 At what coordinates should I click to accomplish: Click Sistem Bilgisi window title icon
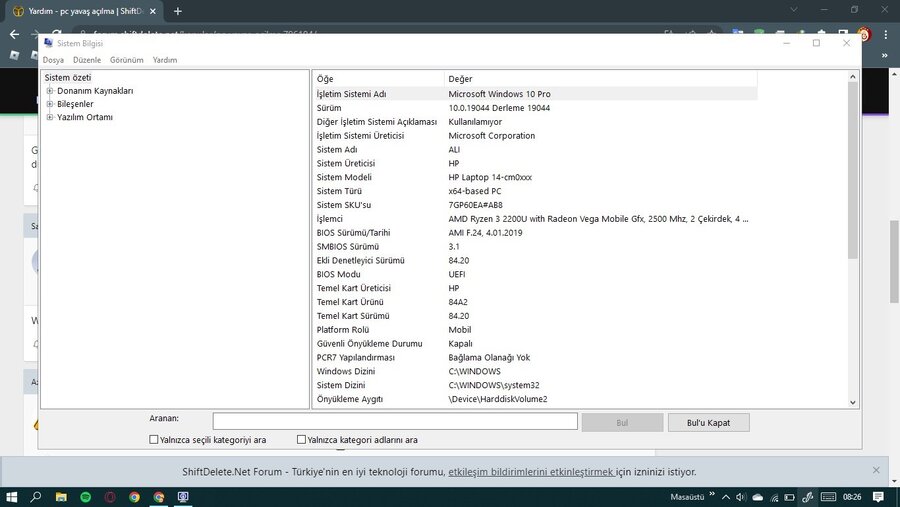click(48, 43)
